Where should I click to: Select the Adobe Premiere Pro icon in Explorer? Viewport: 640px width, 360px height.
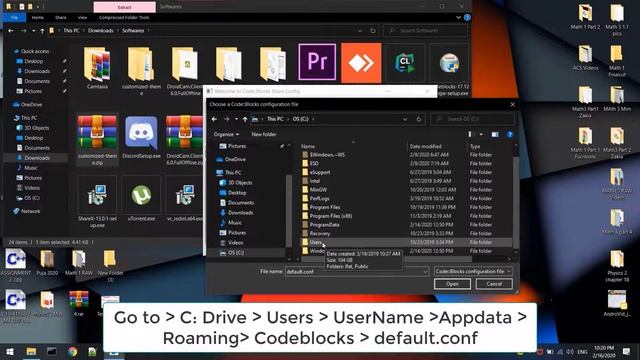[317, 62]
